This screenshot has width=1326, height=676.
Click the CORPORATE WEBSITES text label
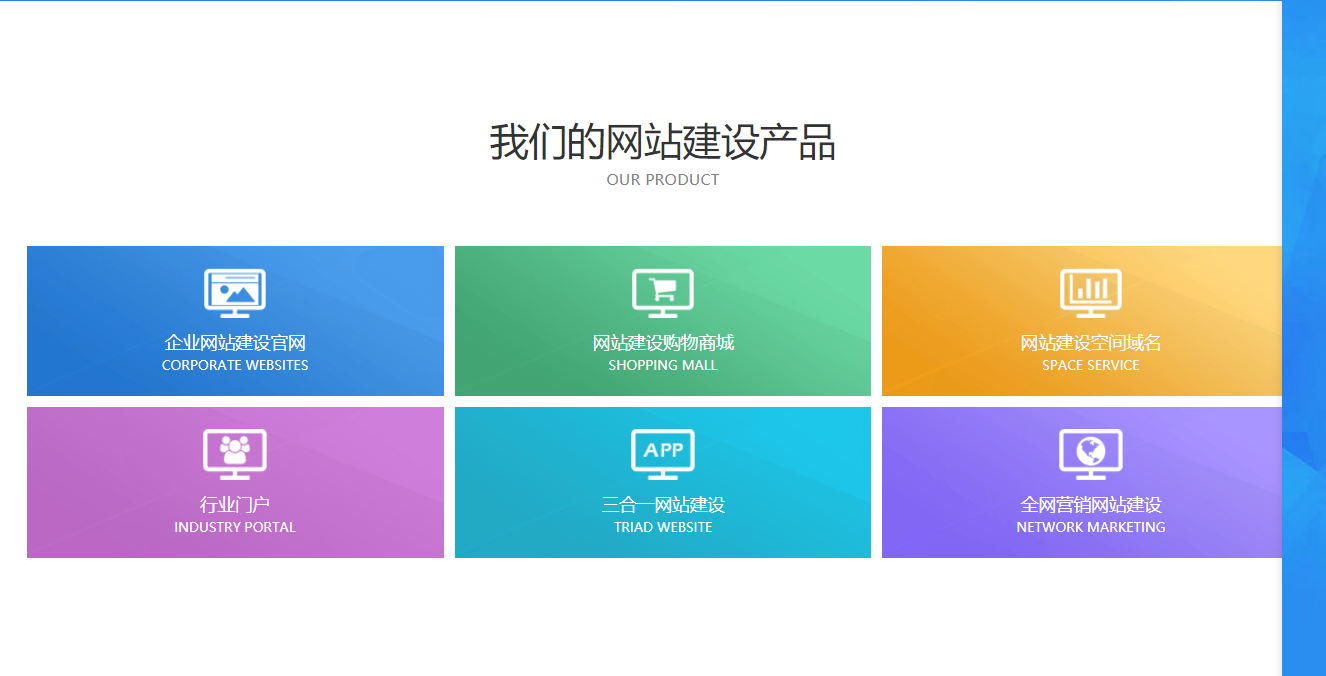(235, 365)
